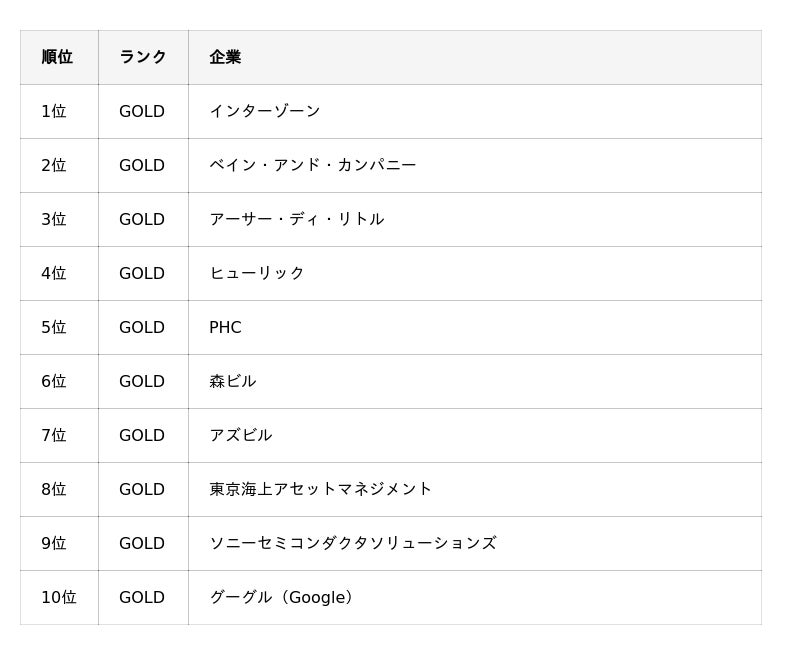Image resolution: width=800 pixels, height=655 pixels.
Task: Click the 順位 column header
Action: tap(57, 57)
